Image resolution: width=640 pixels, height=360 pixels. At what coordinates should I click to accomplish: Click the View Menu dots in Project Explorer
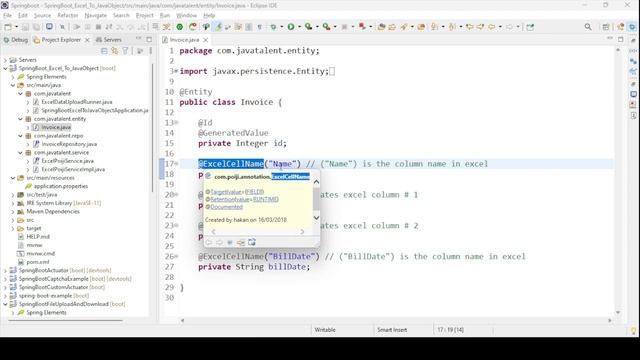pos(151,51)
